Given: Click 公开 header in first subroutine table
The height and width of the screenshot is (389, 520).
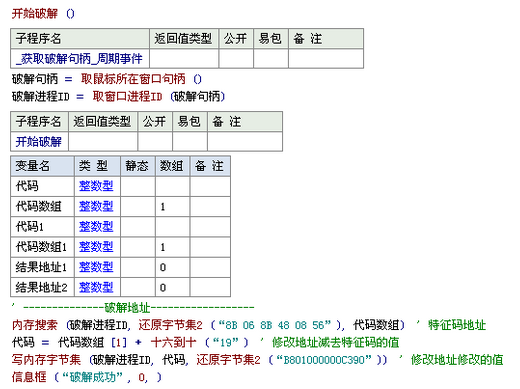Looking at the screenshot, I should (x=236, y=39).
